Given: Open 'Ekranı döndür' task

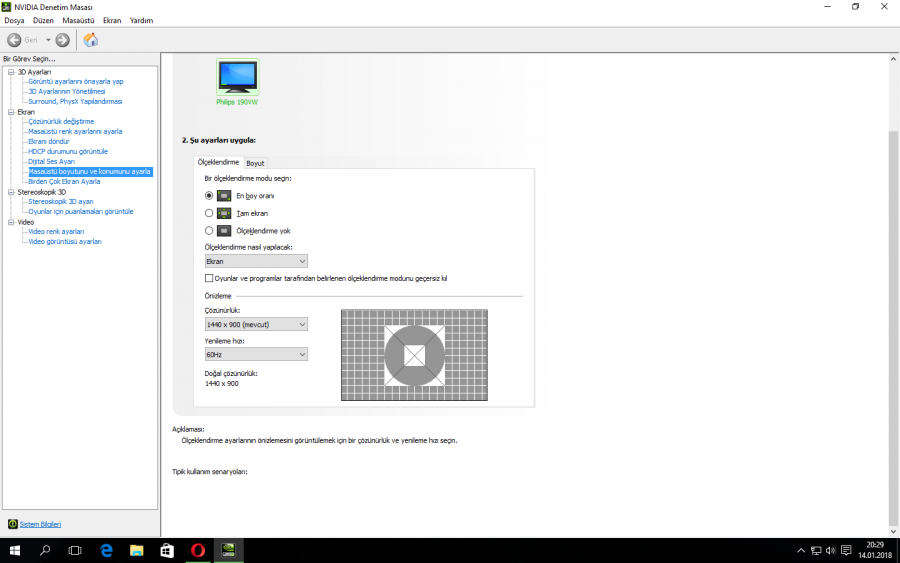Looking at the screenshot, I should [x=49, y=142].
